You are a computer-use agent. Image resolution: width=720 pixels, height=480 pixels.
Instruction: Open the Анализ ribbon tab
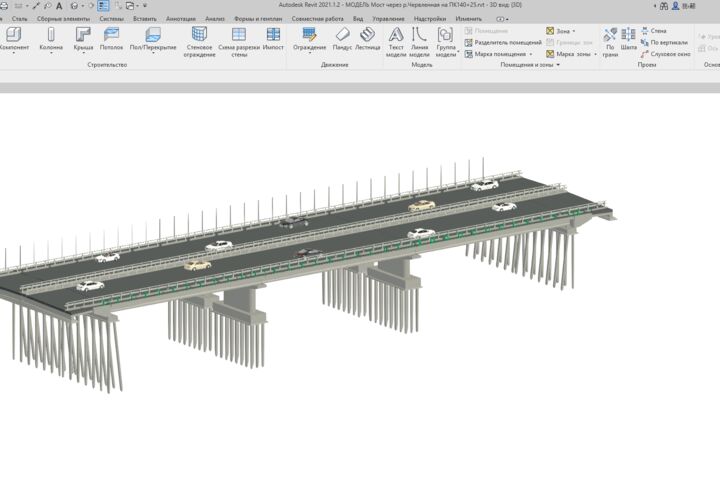tap(214, 19)
